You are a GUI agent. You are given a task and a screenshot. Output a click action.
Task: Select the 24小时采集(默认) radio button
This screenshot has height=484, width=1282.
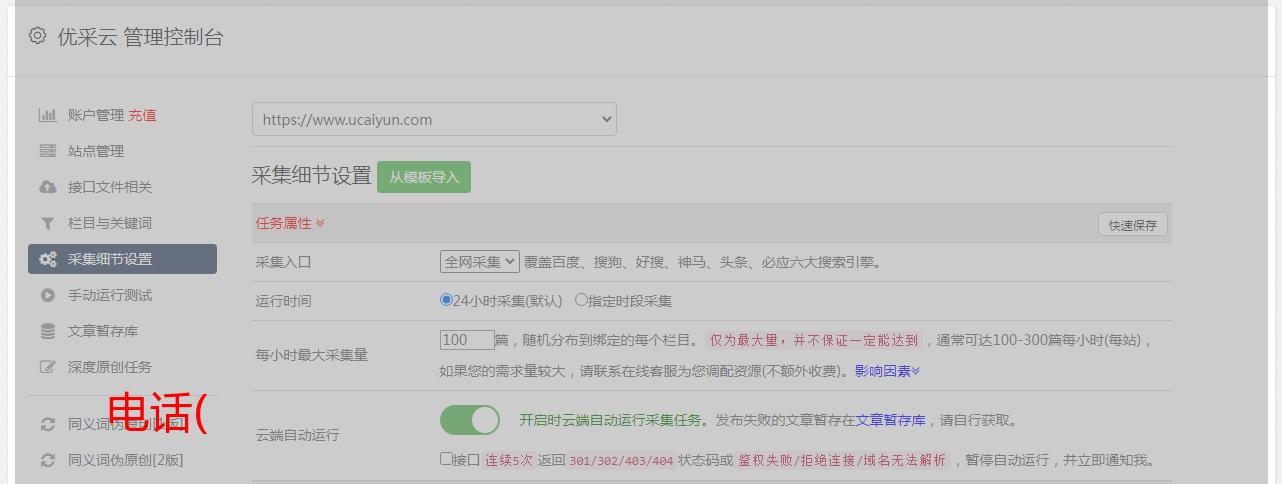tap(446, 299)
